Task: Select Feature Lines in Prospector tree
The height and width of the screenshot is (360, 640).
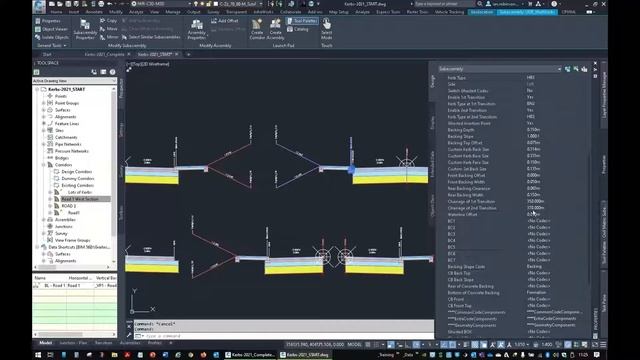Action: point(67,123)
